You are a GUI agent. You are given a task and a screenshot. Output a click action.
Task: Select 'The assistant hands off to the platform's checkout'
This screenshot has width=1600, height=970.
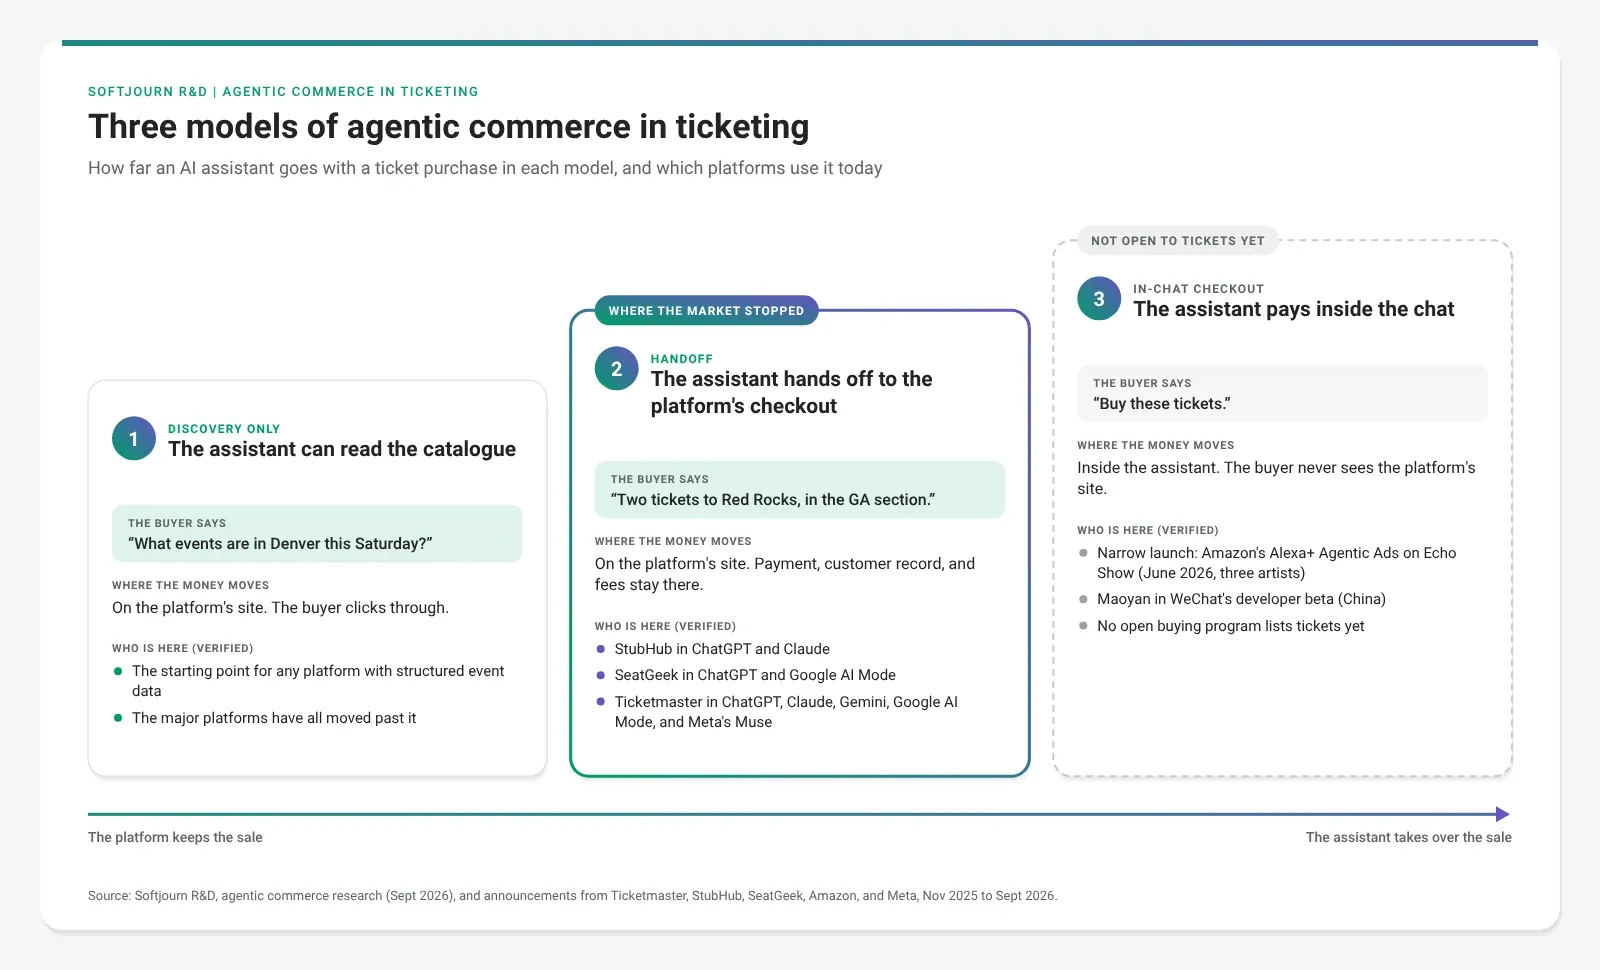click(x=791, y=393)
